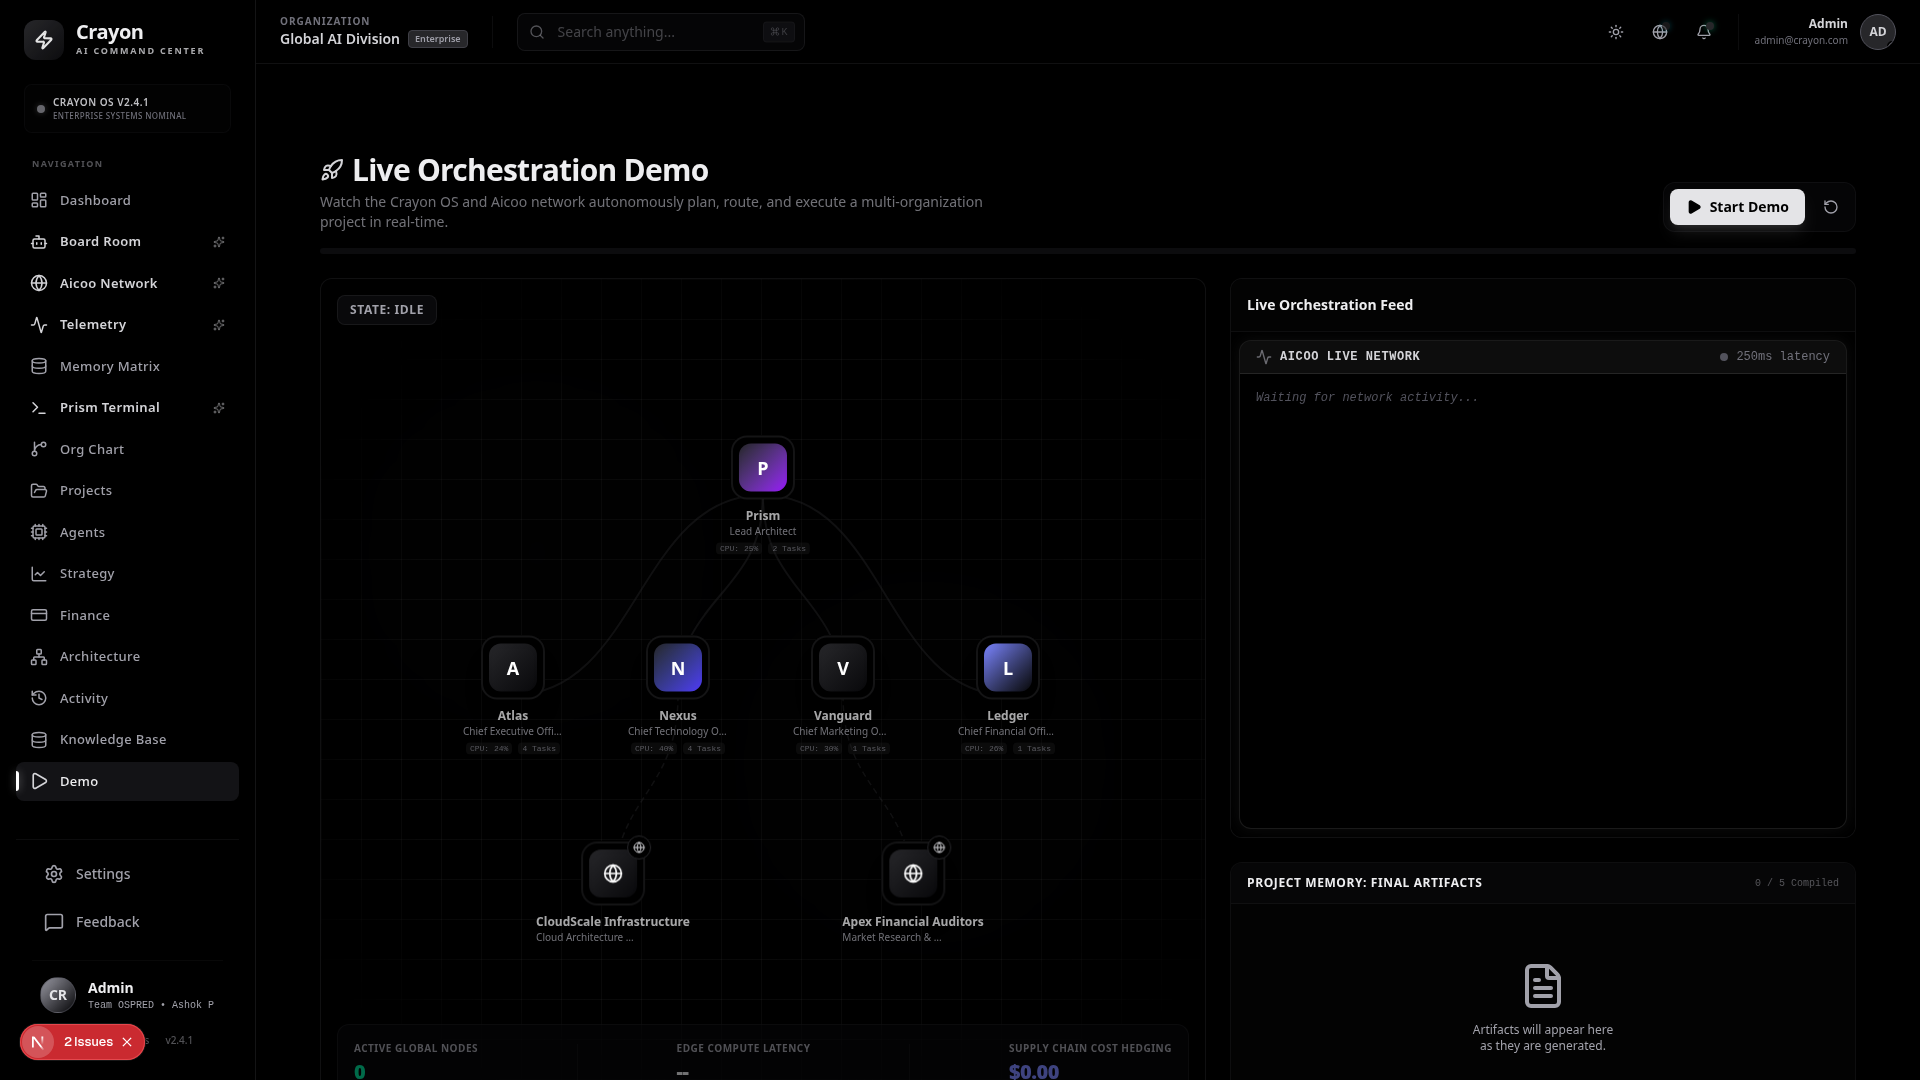Screen dimensions: 1920x1080
Task: Click the Aicoo Live Network pulse icon
Action: click(x=1264, y=357)
